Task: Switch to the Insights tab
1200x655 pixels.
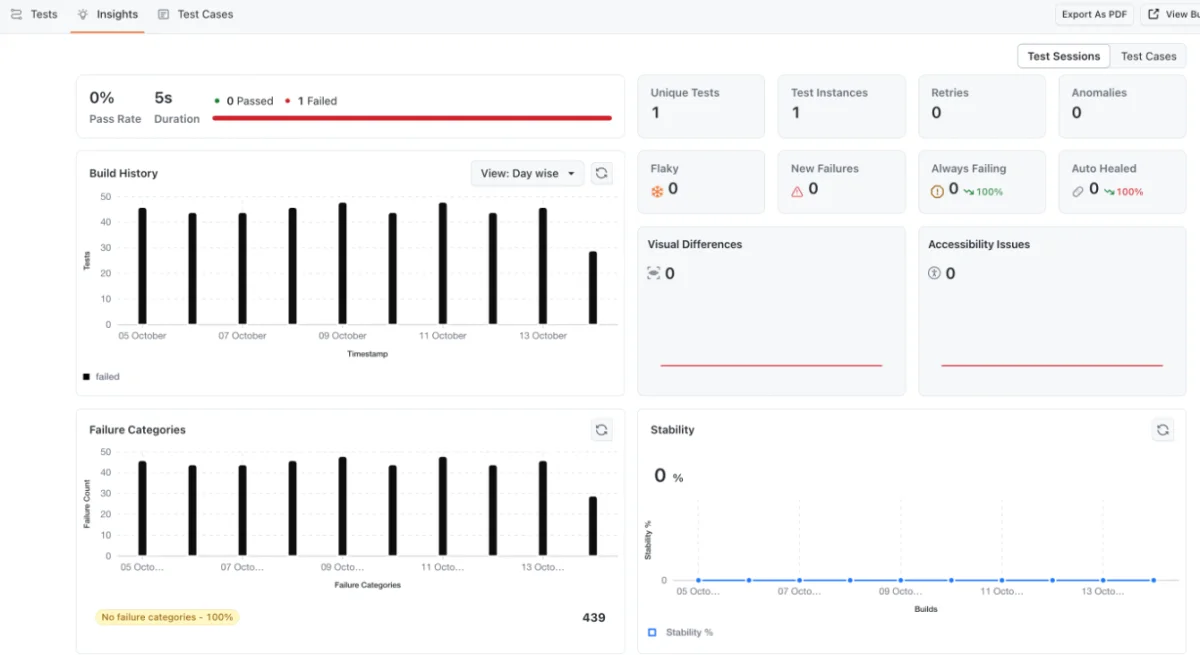Action: pyautogui.click(x=107, y=15)
